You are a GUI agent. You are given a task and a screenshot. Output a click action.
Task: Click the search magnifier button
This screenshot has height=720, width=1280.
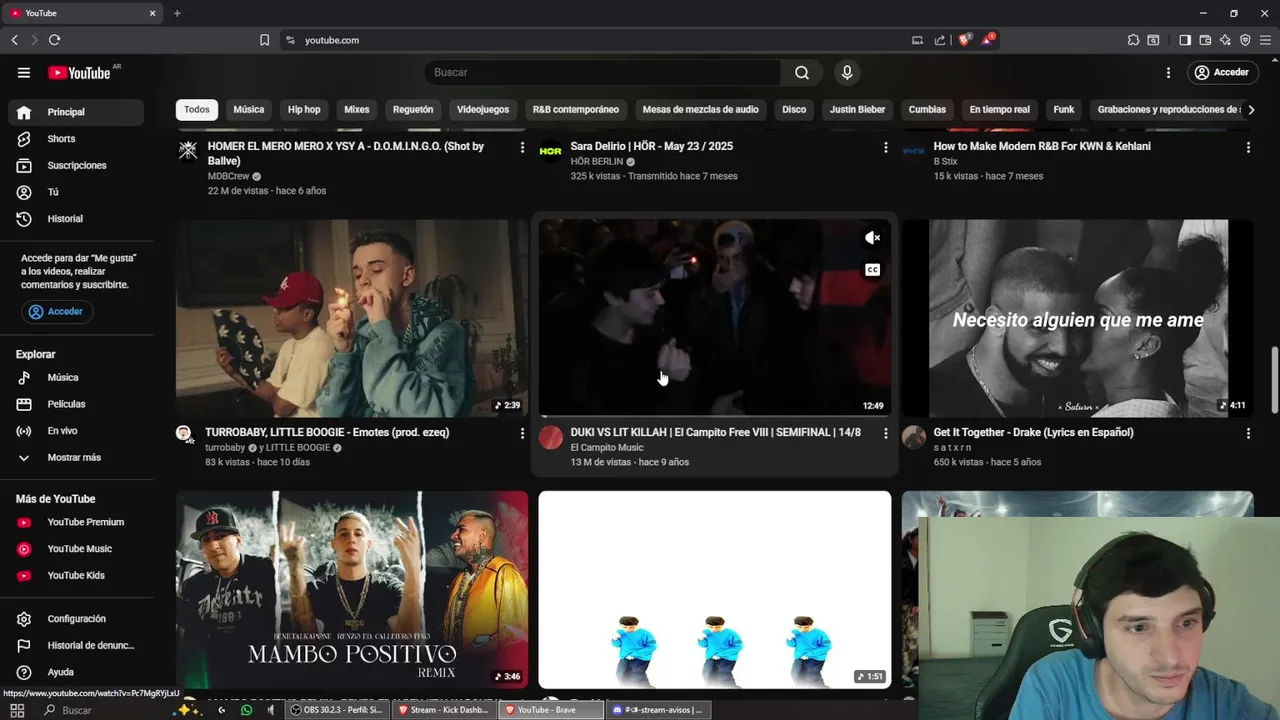(802, 72)
